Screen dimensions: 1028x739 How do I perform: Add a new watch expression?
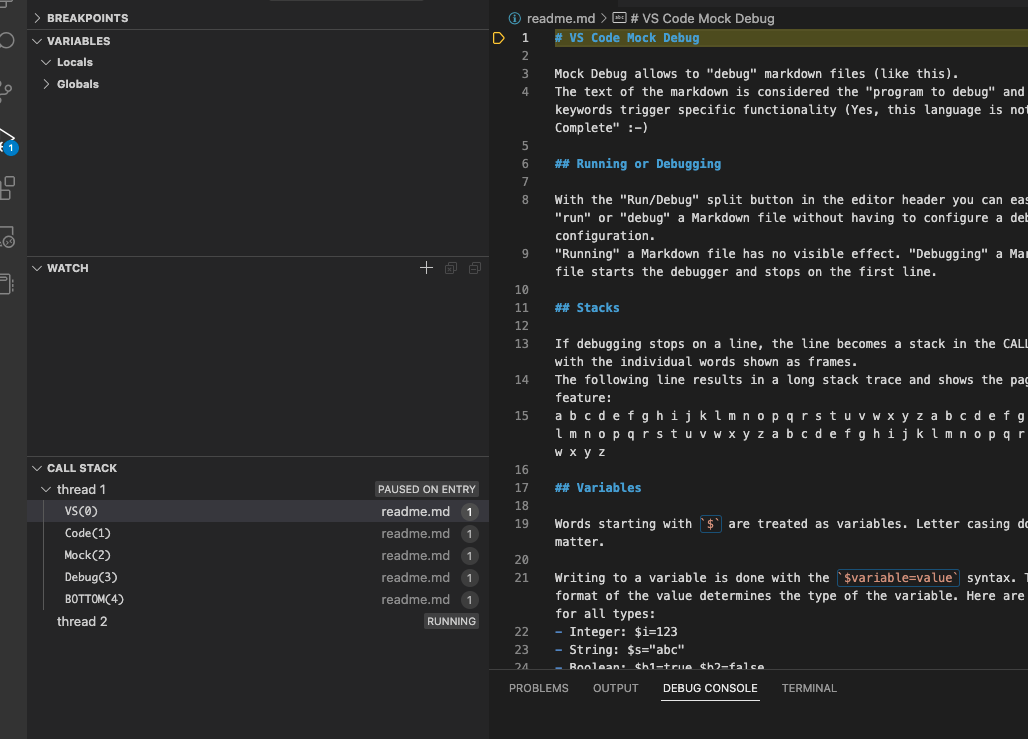(426, 268)
